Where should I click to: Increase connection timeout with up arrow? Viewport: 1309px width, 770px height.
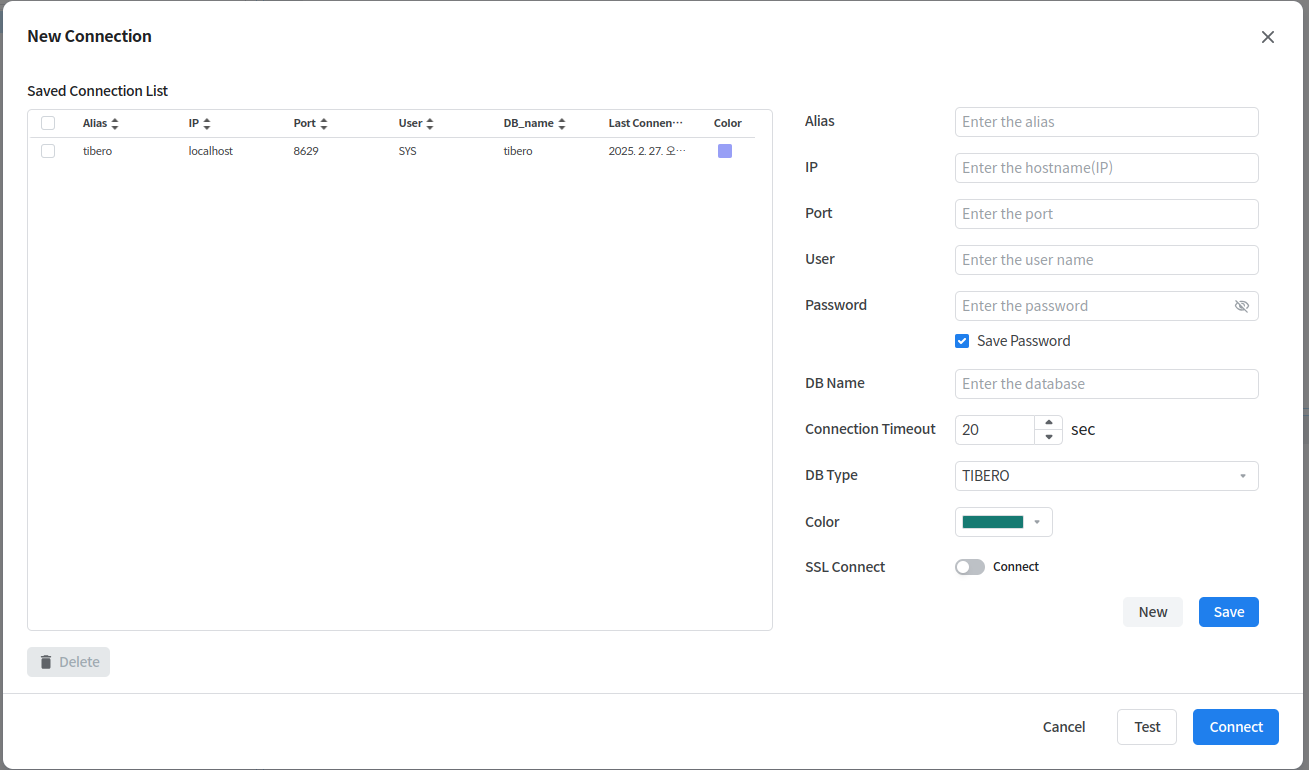click(x=1048, y=423)
